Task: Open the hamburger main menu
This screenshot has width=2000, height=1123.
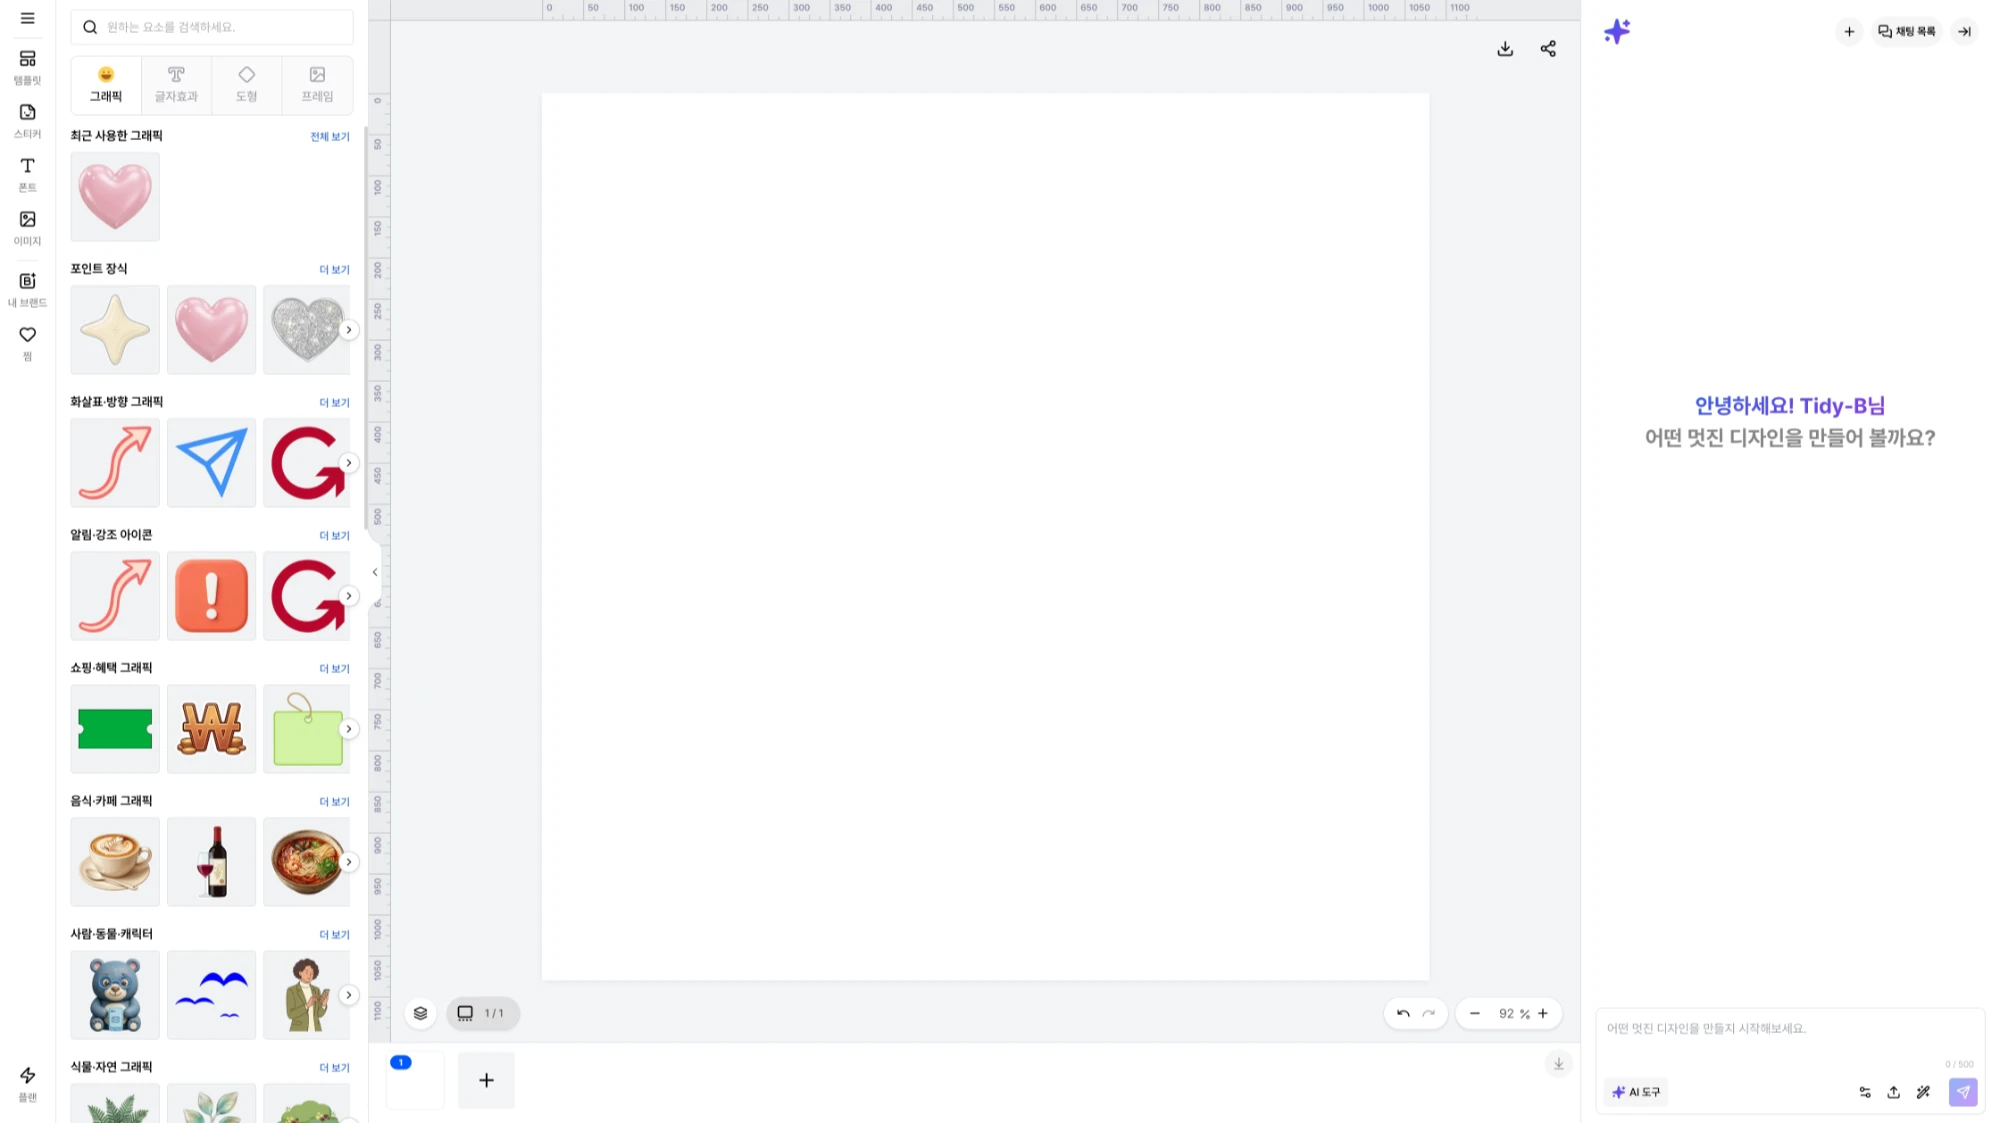Action: [27, 18]
